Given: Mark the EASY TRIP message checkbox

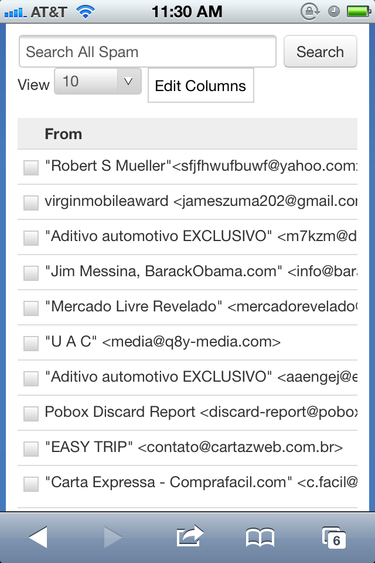Looking at the screenshot, I should pyautogui.click(x=31, y=449).
